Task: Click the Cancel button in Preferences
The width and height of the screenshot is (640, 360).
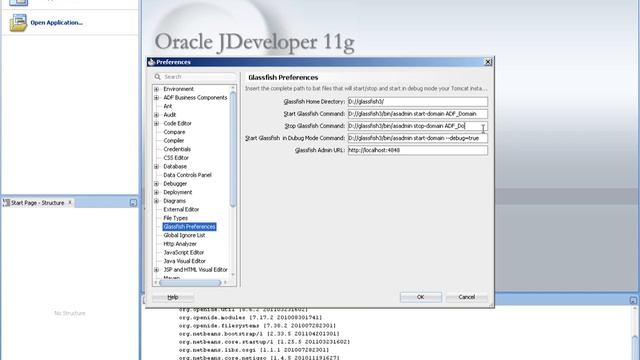Action: [467, 297]
